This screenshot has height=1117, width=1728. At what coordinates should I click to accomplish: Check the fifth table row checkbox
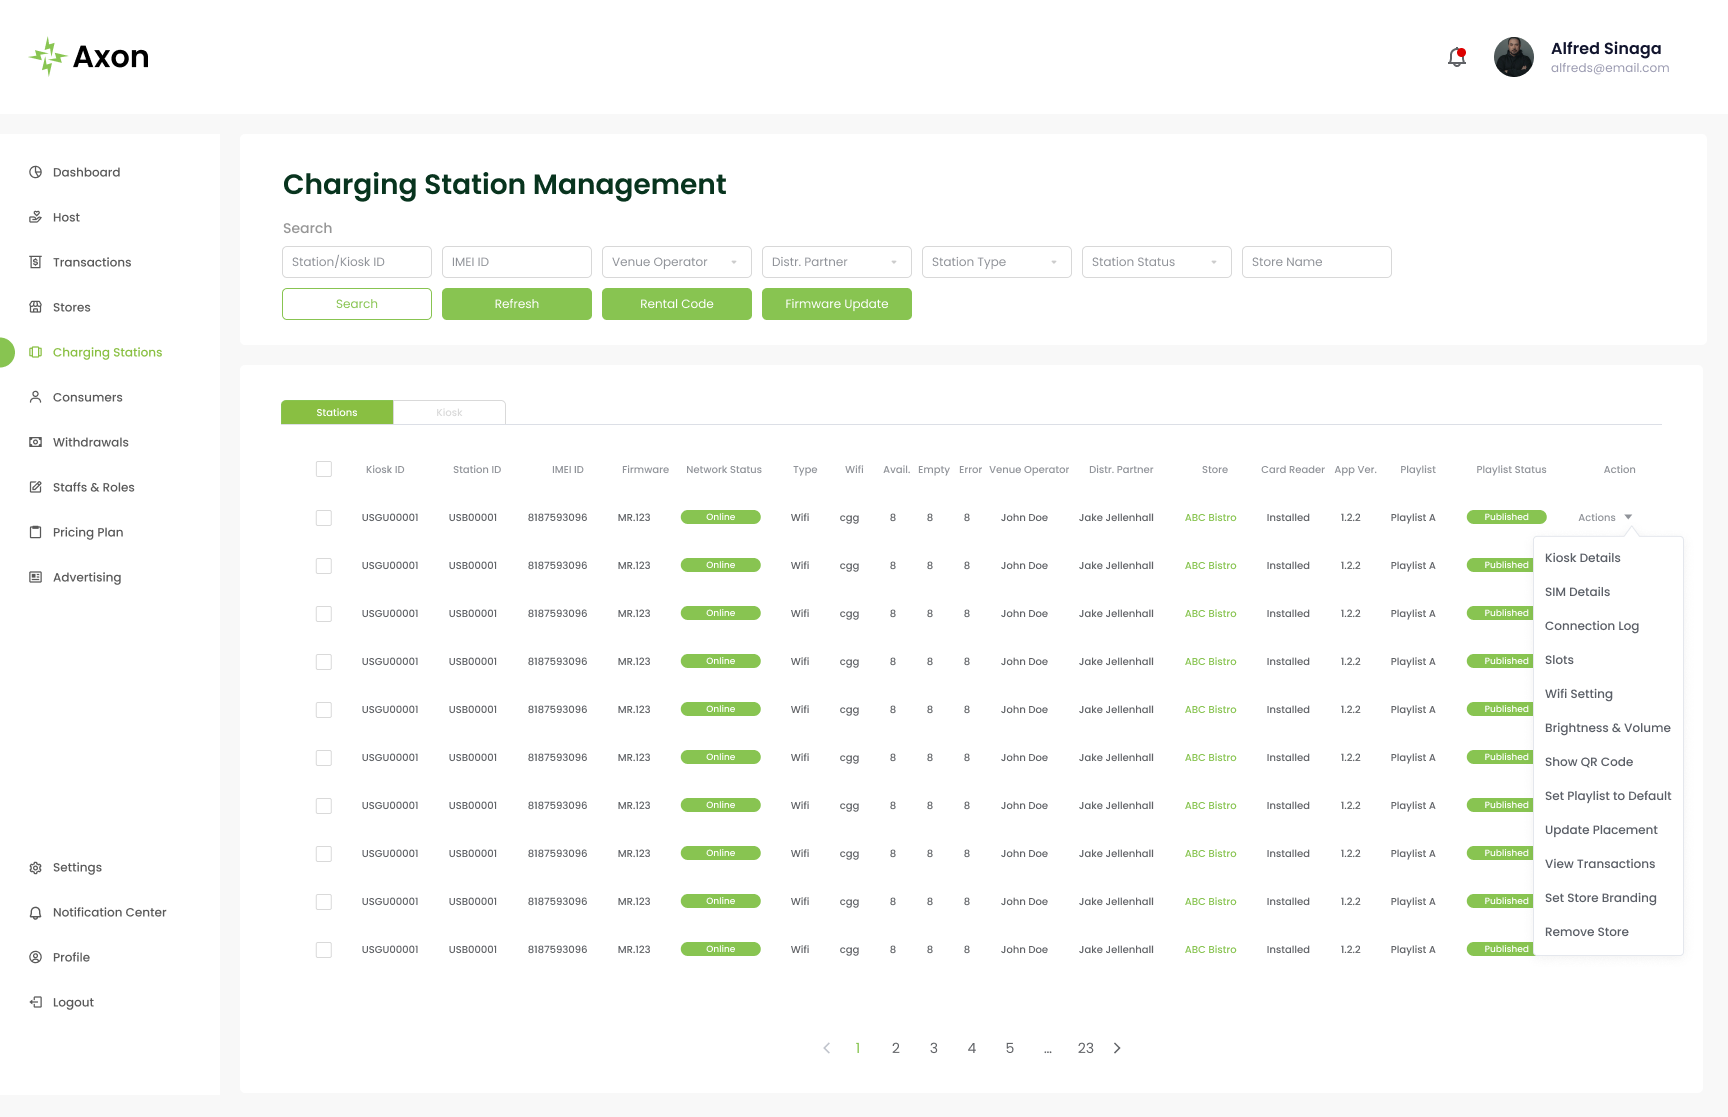click(x=324, y=710)
